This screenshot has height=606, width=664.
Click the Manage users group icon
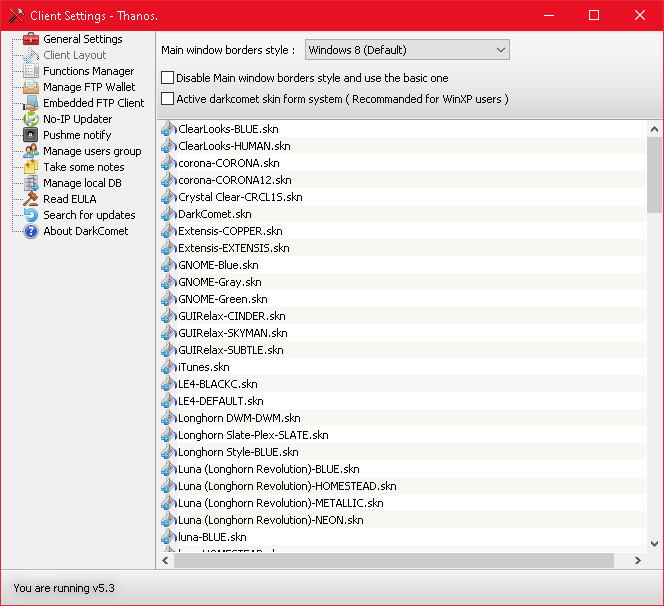[31, 151]
